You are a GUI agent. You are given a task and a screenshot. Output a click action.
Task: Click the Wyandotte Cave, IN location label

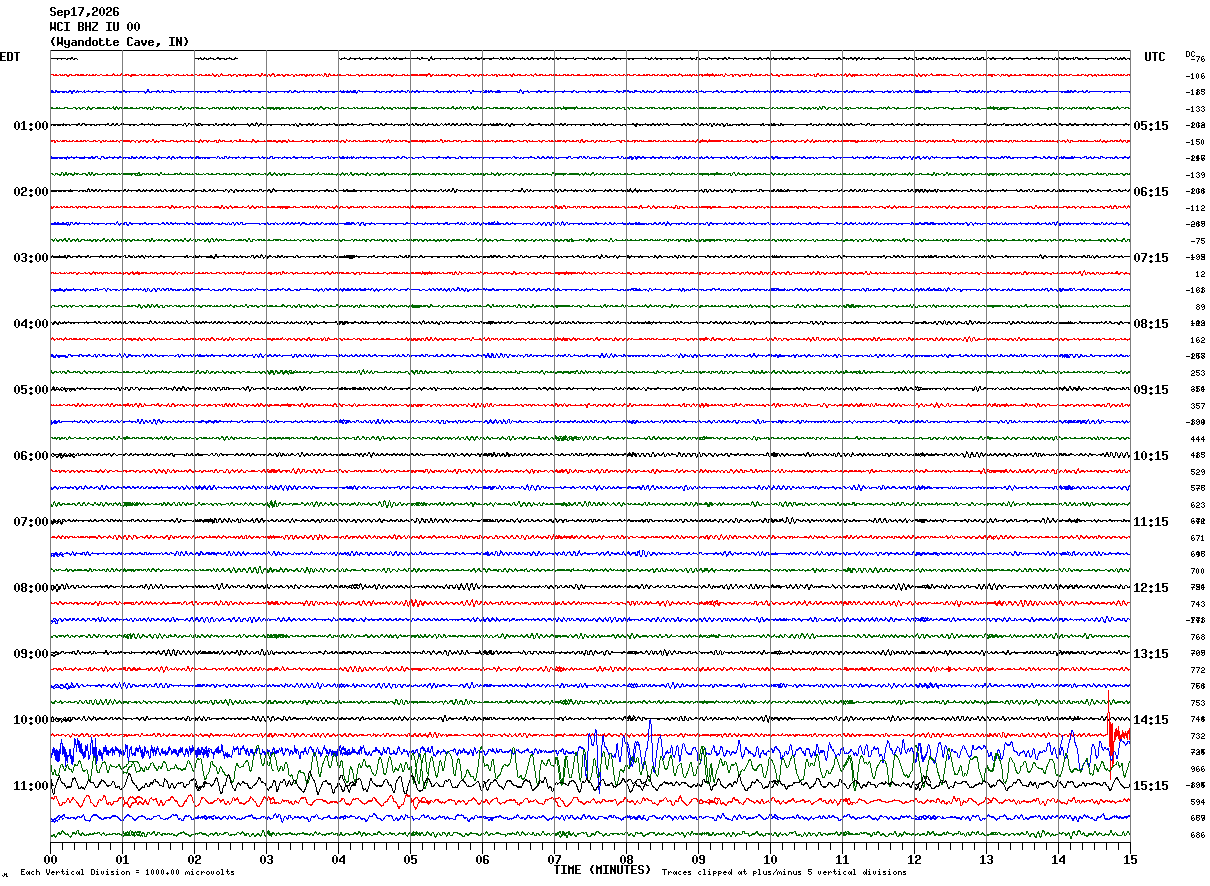tap(119, 42)
